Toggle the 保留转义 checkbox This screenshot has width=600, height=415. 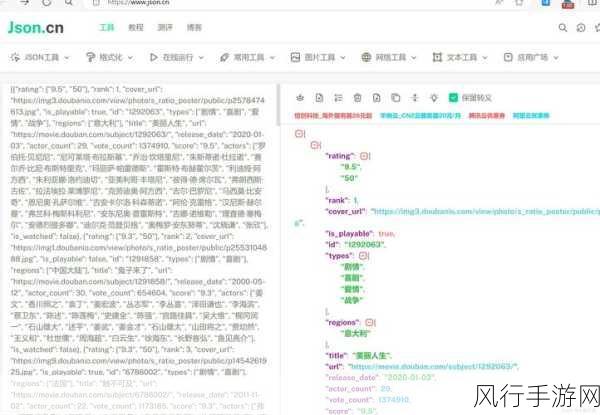[453, 98]
